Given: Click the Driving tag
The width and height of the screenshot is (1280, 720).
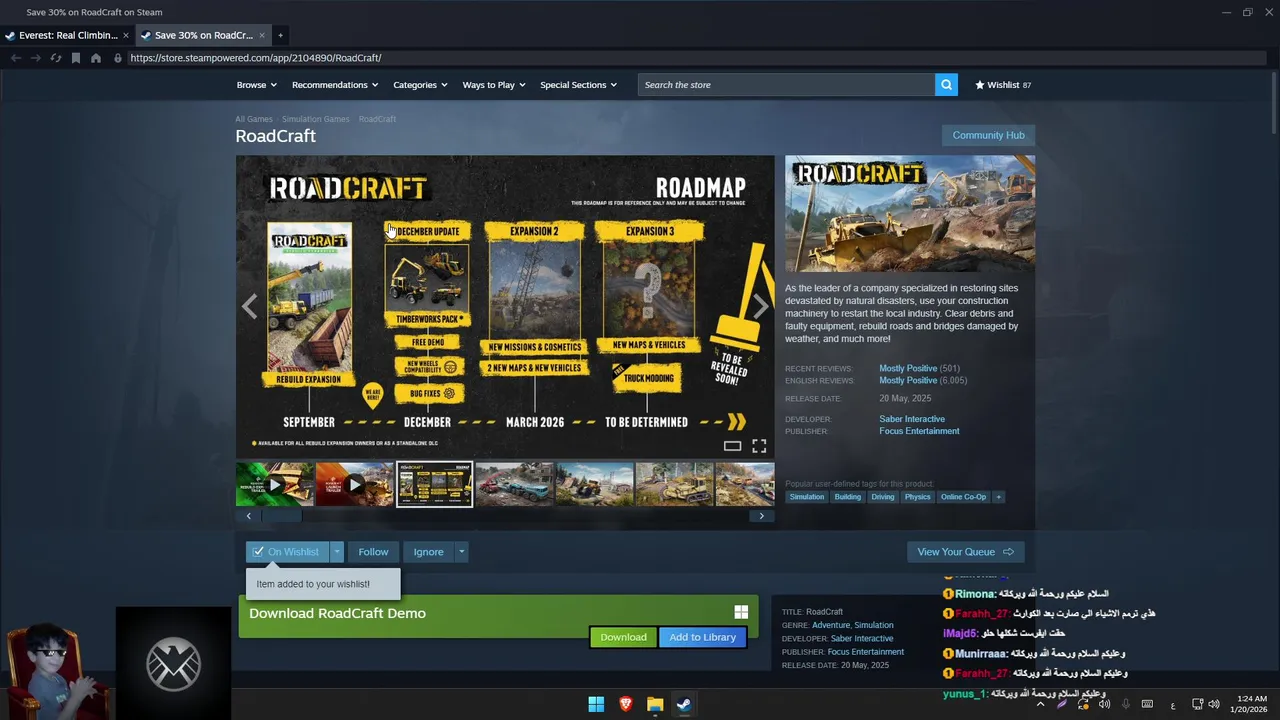Looking at the screenshot, I should pos(882,497).
